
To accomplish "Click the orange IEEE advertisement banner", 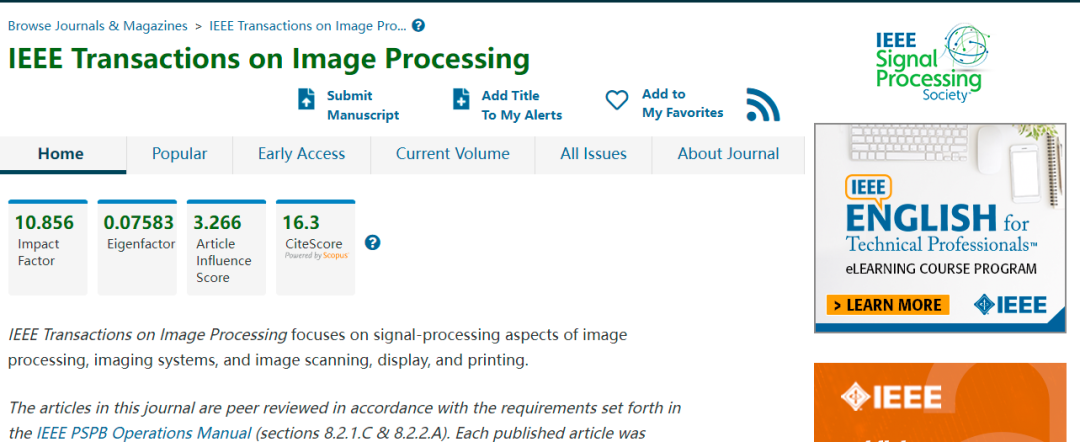I will point(946,402).
